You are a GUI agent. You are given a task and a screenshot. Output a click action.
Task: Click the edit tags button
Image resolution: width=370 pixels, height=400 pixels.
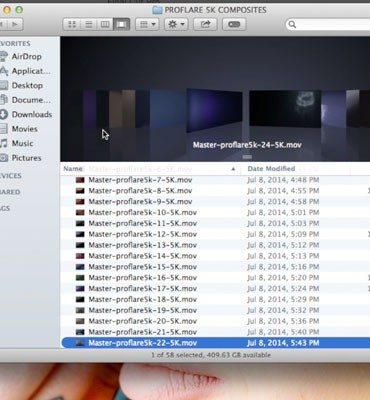pos(234,24)
